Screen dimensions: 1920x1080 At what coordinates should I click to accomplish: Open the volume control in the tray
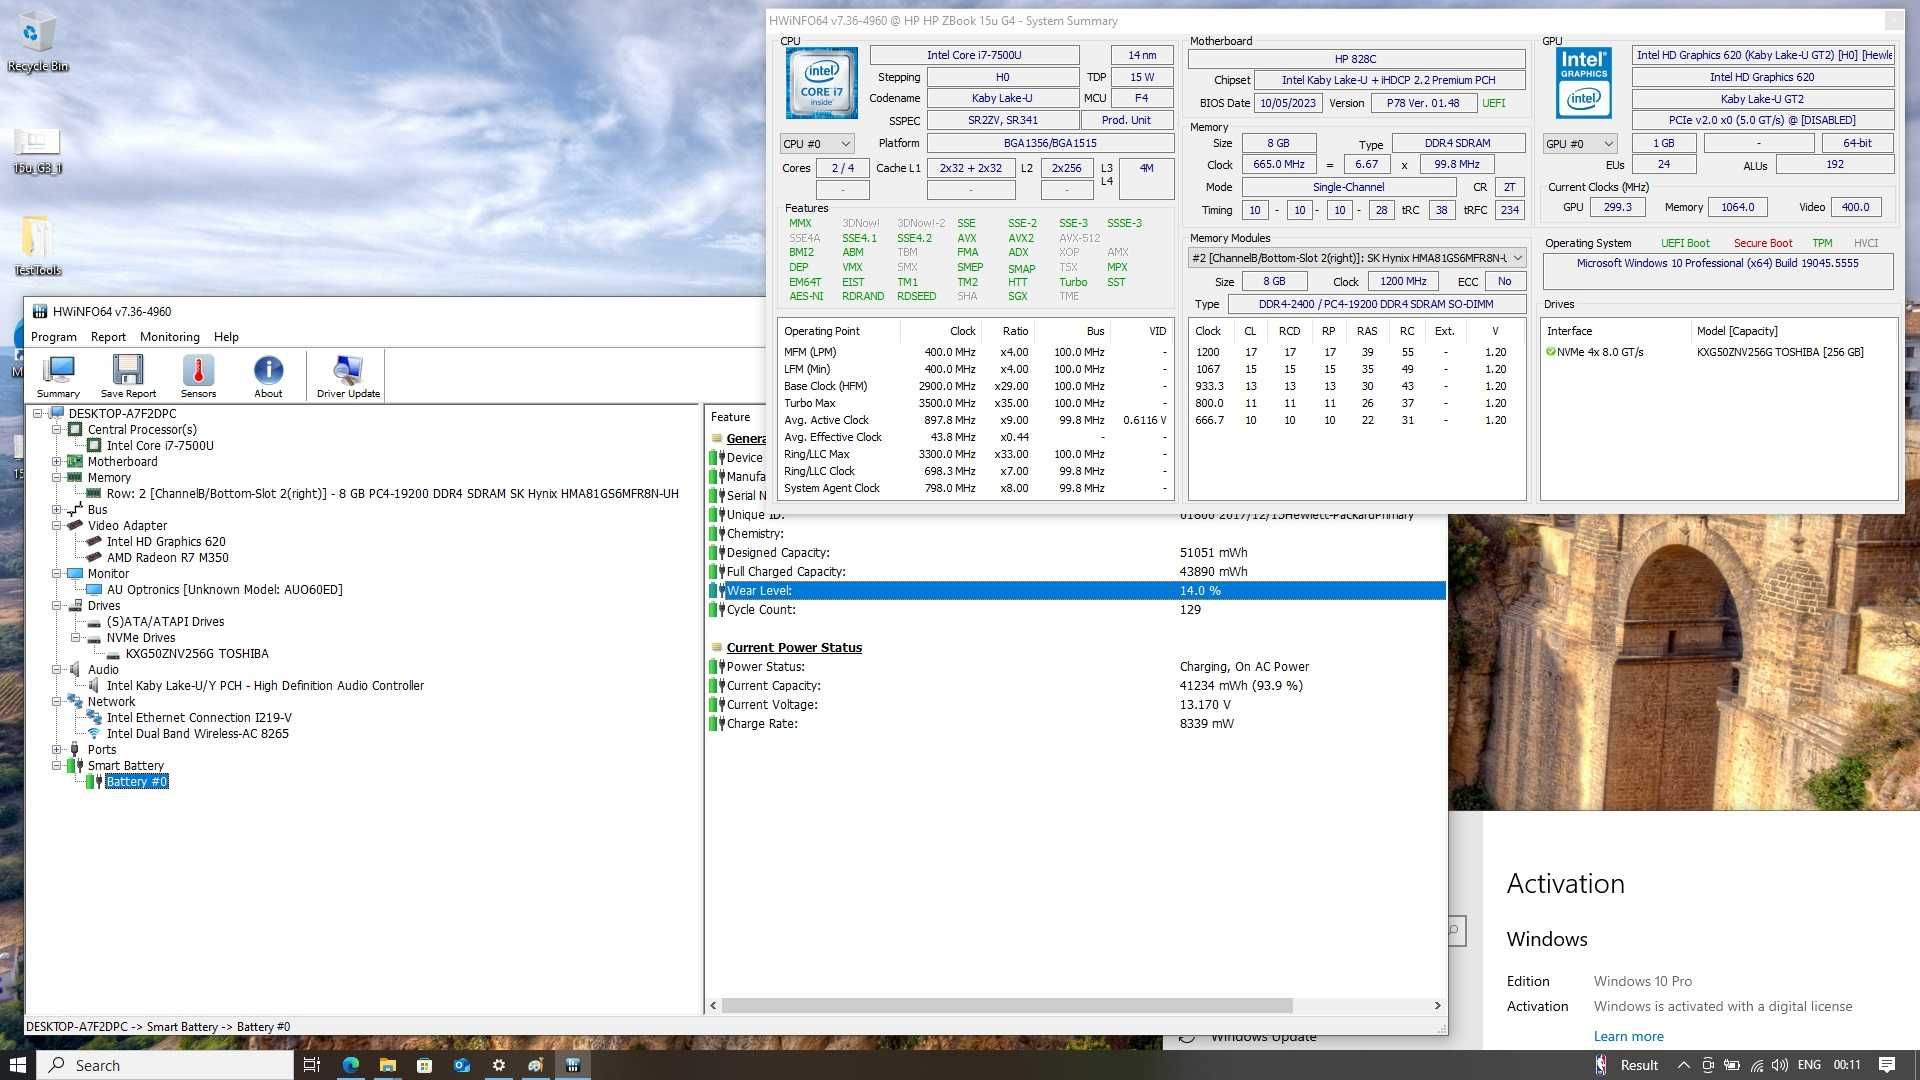[1782, 1065]
